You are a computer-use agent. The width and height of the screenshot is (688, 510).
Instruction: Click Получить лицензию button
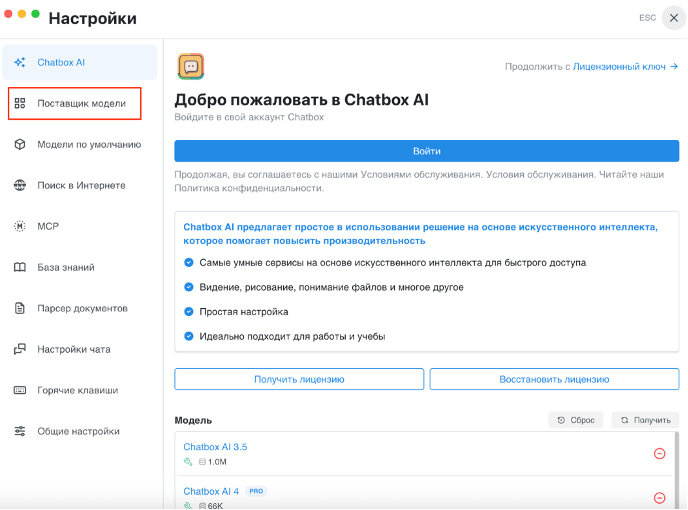click(299, 379)
